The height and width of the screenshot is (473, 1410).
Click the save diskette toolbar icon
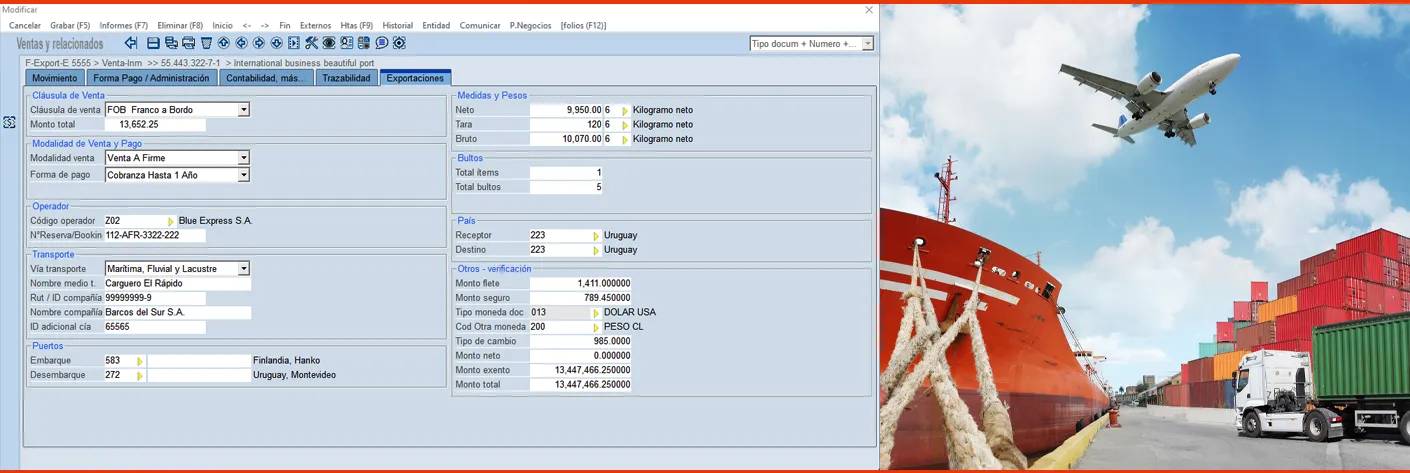[153, 43]
